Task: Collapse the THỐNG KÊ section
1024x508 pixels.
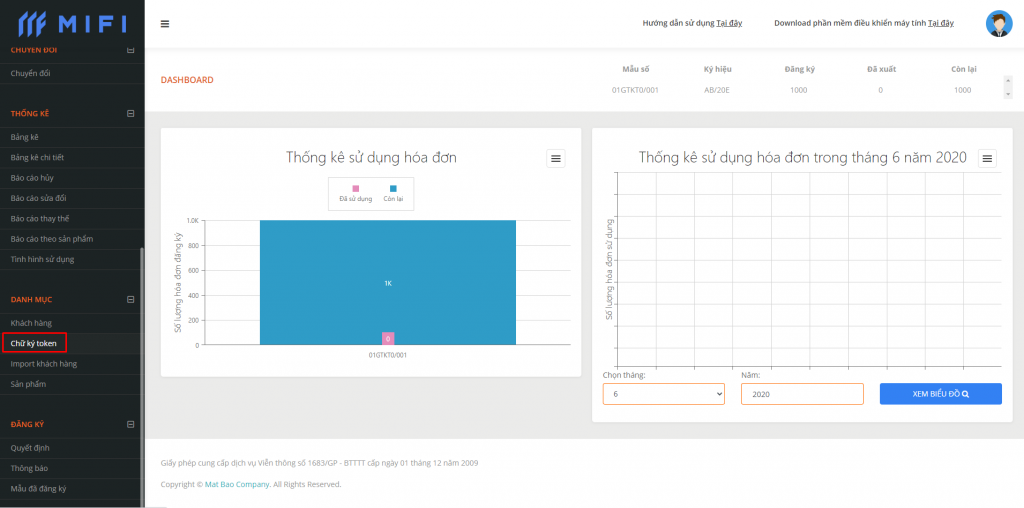Action: (x=130, y=114)
